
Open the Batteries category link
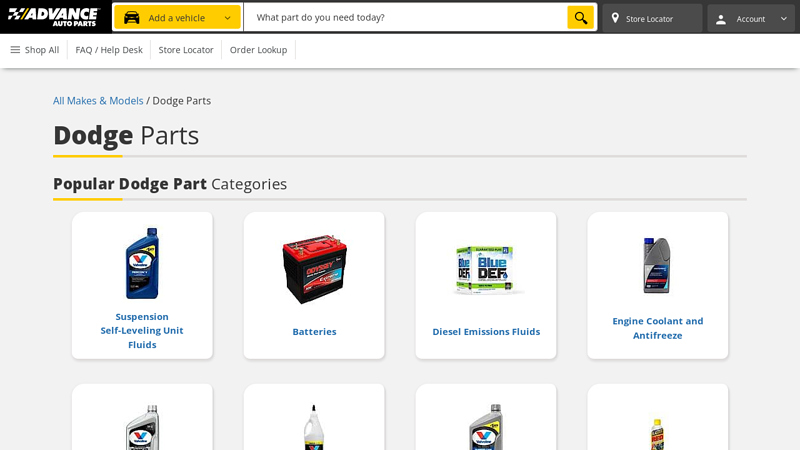[314, 332]
